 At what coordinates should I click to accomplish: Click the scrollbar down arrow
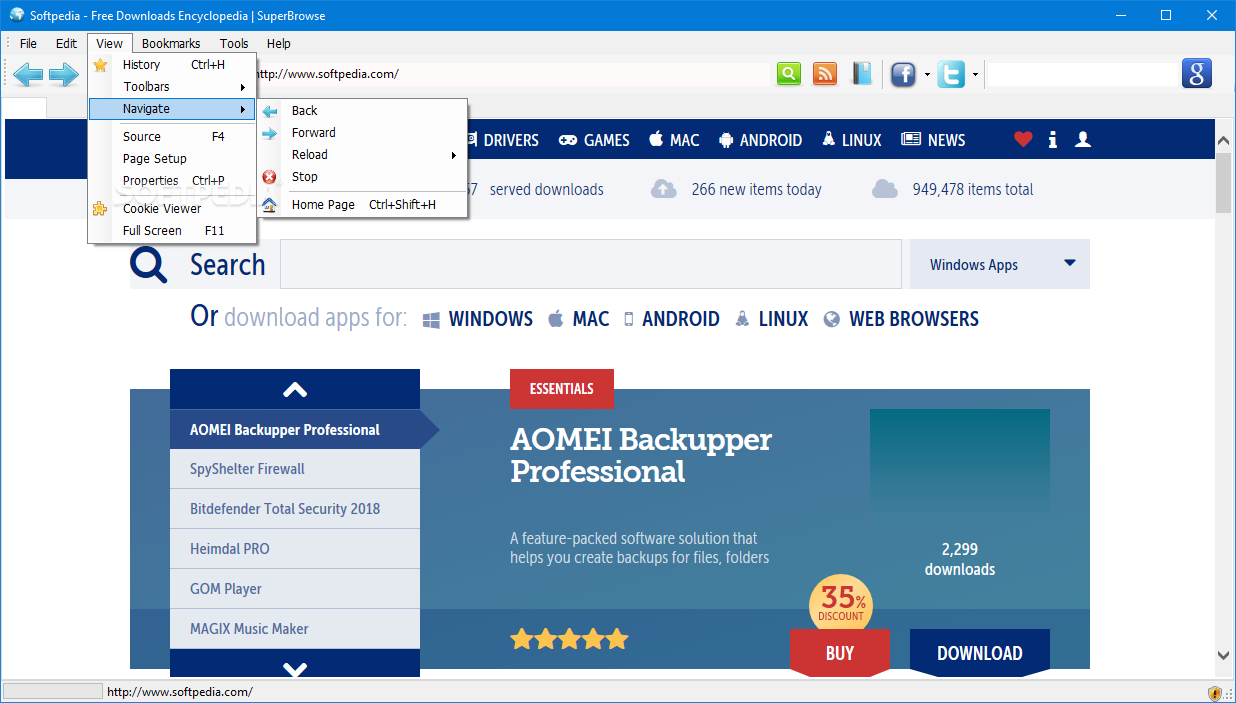click(1223, 655)
